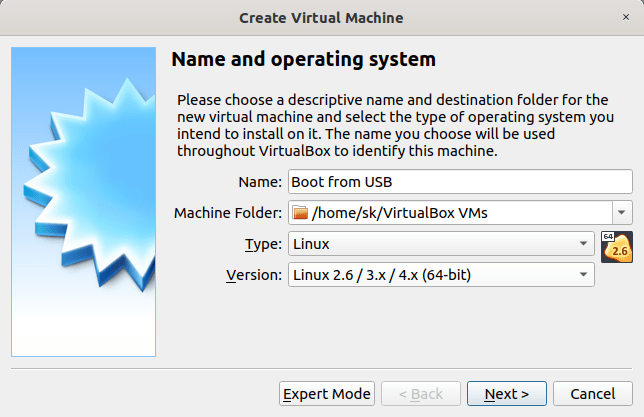Viewport: 644px width, 417px height.
Task: Click the descriptive instructions paragraph
Action: pyautogui.click(x=395, y=125)
